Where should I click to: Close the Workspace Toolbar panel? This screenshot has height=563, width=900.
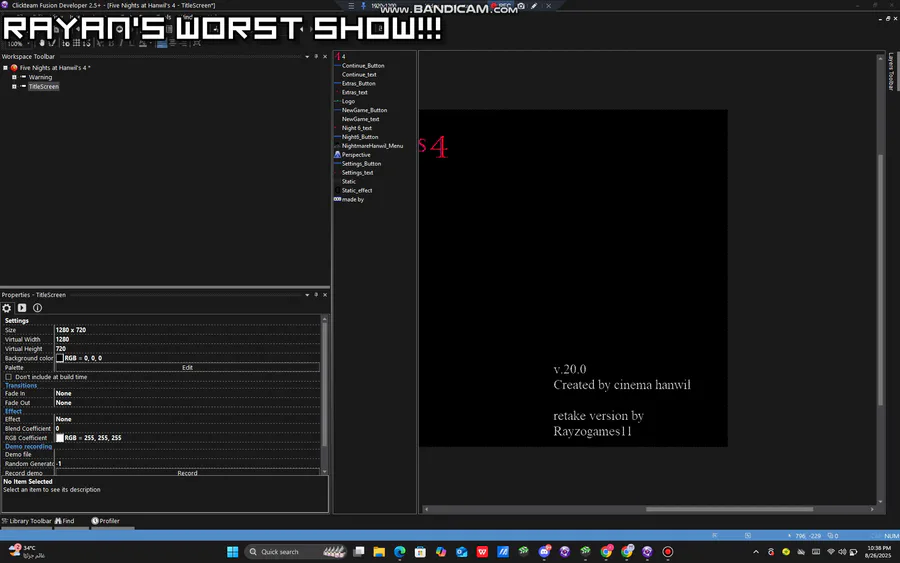coord(325,56)
